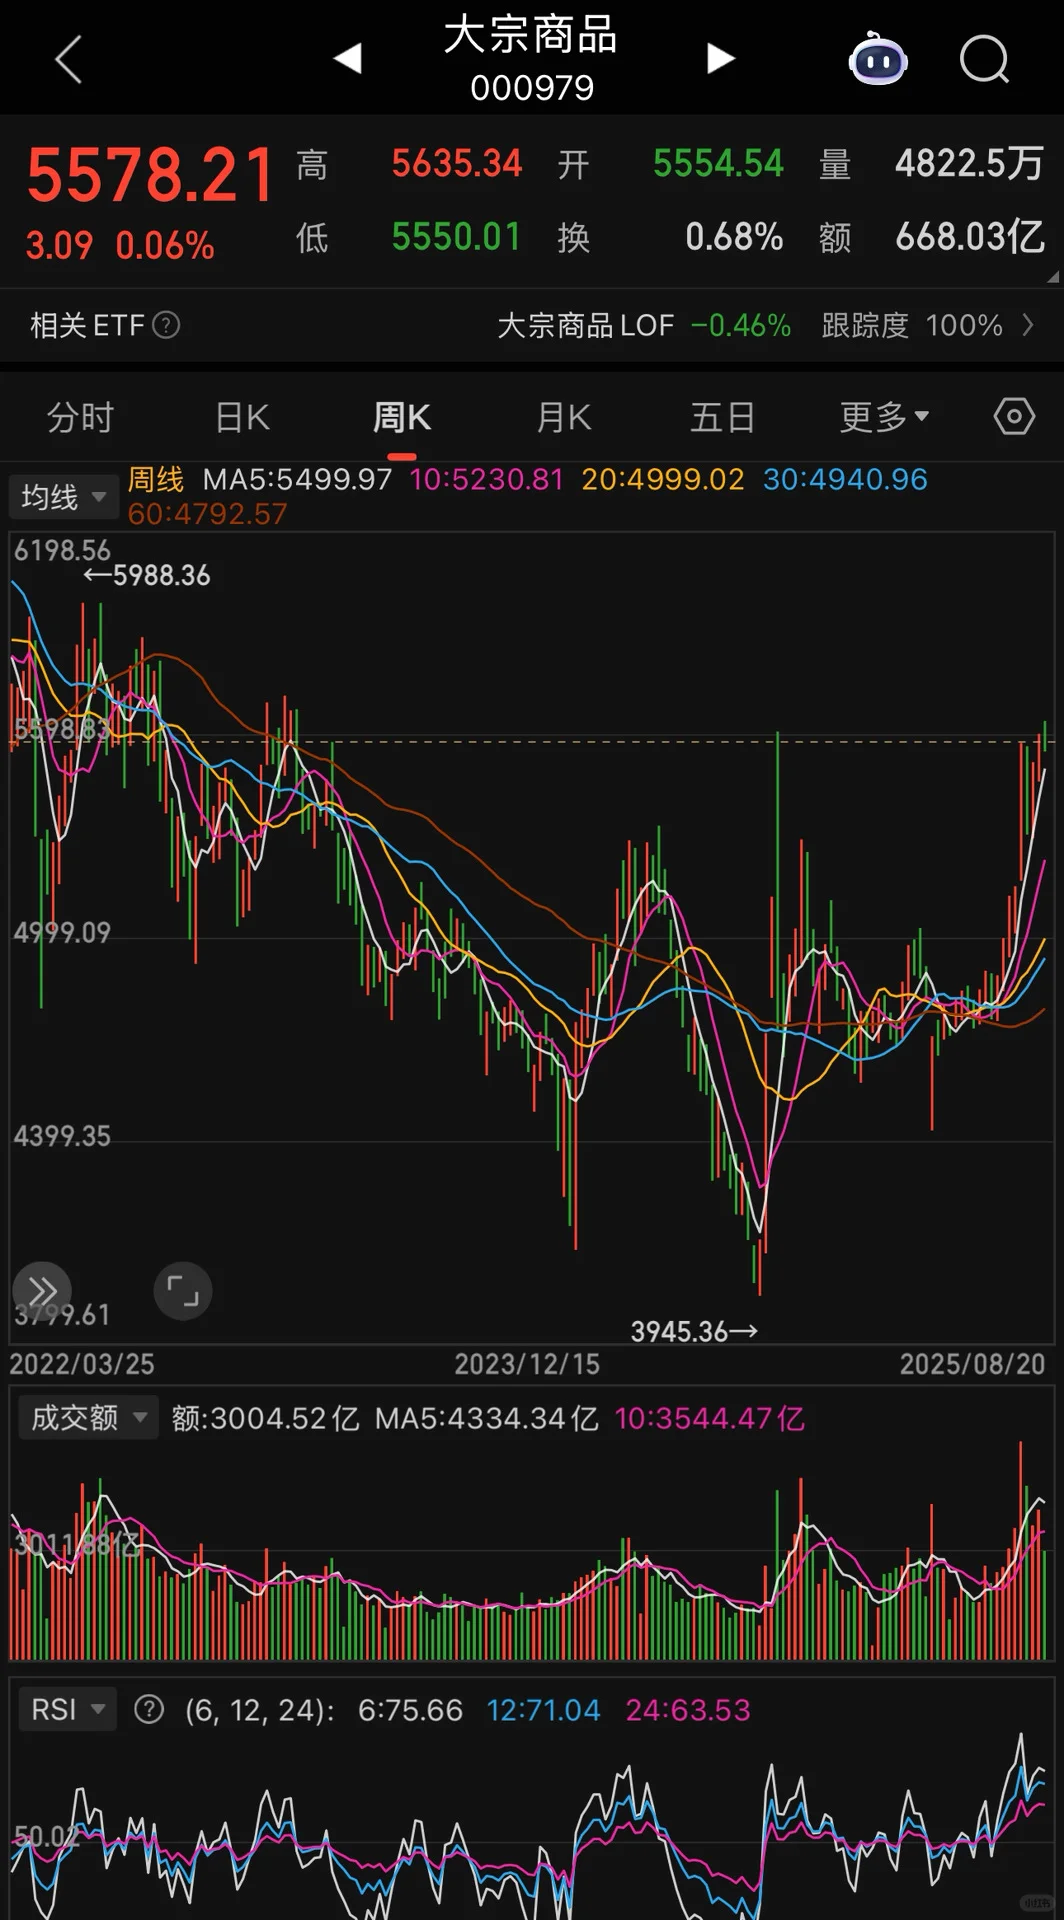Switch to 月K tab

pos(564,417)
